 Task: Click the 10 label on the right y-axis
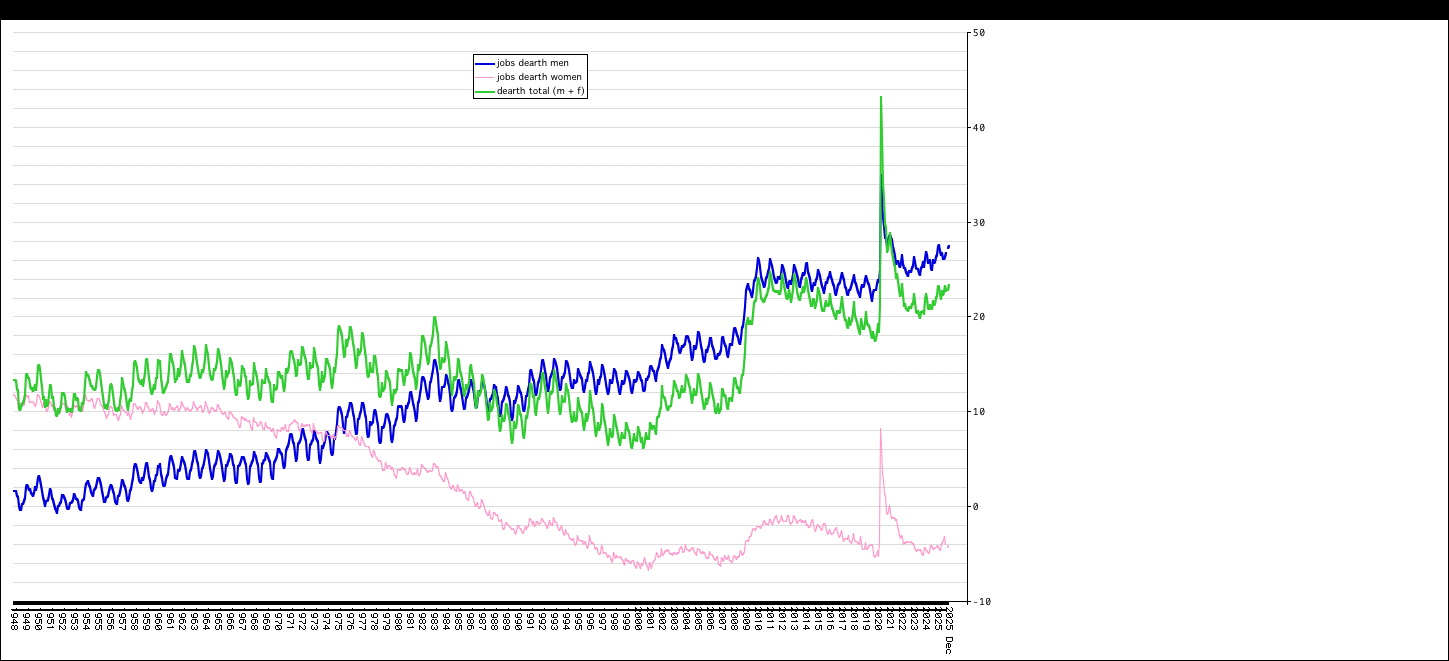point(979,412)
